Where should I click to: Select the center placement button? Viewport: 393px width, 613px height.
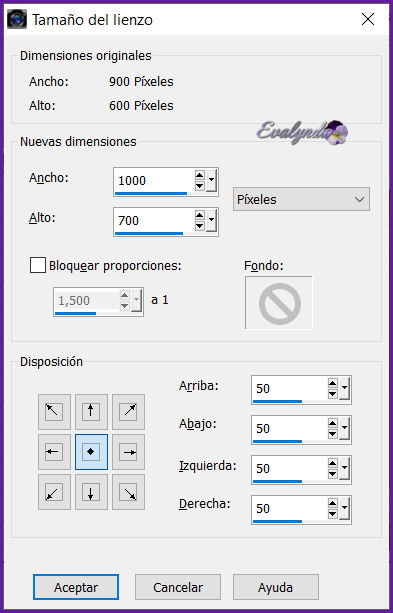[91, 452]
